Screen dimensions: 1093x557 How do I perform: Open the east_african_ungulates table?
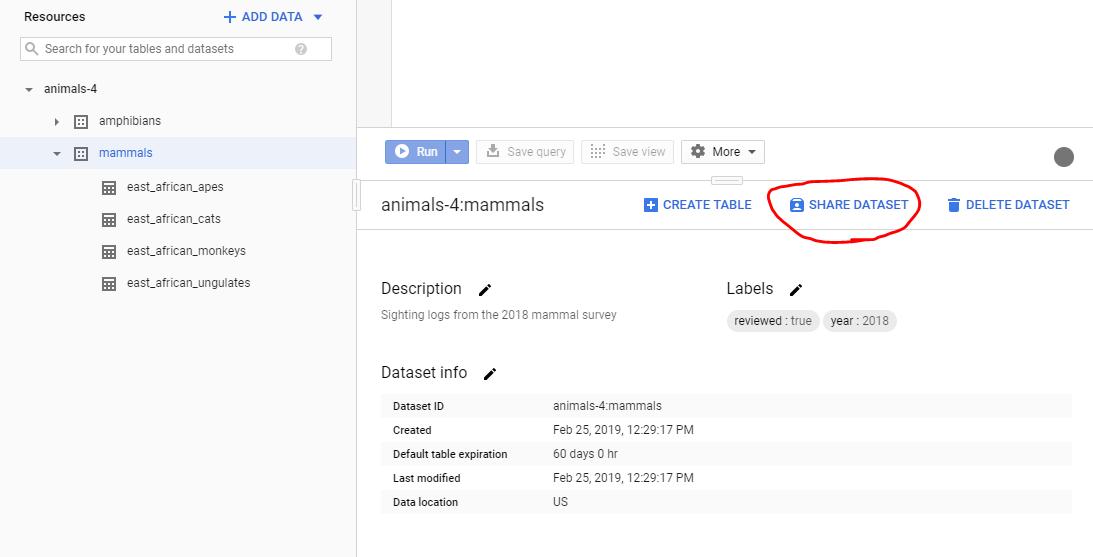[188, 283]
